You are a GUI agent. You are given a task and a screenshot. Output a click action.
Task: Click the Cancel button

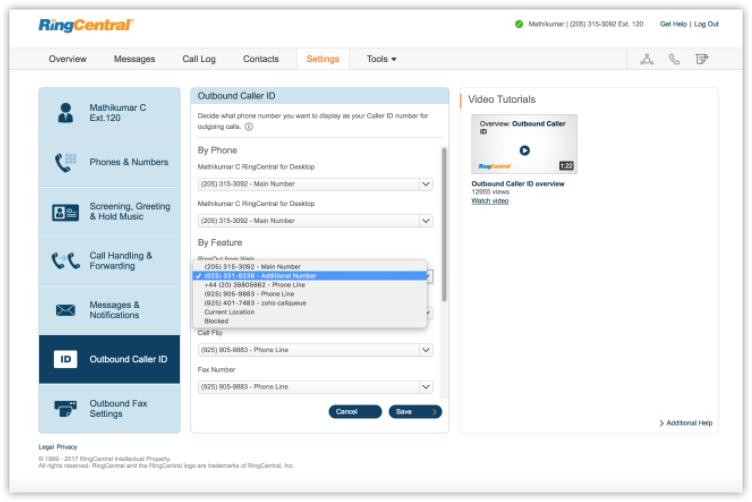[x=355, y=412]
